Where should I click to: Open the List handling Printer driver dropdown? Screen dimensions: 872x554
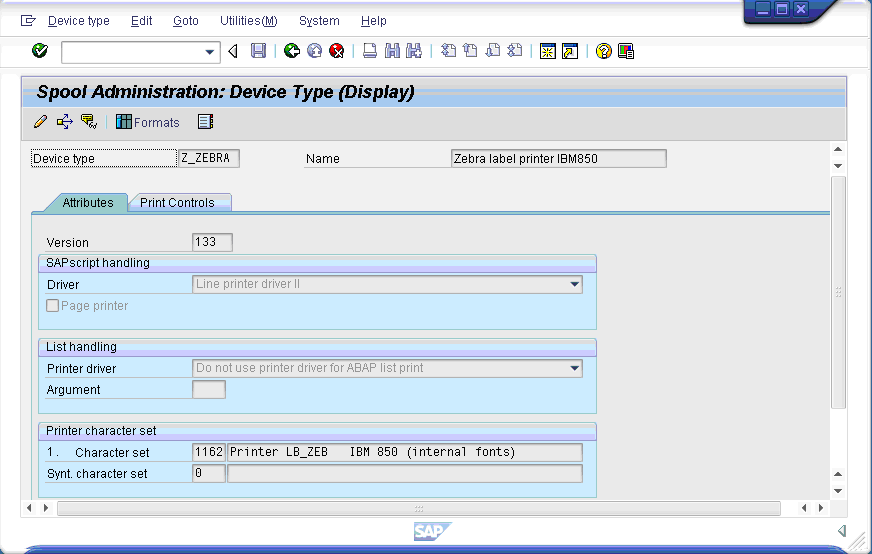pyautogui.click(x=574, y=368)
